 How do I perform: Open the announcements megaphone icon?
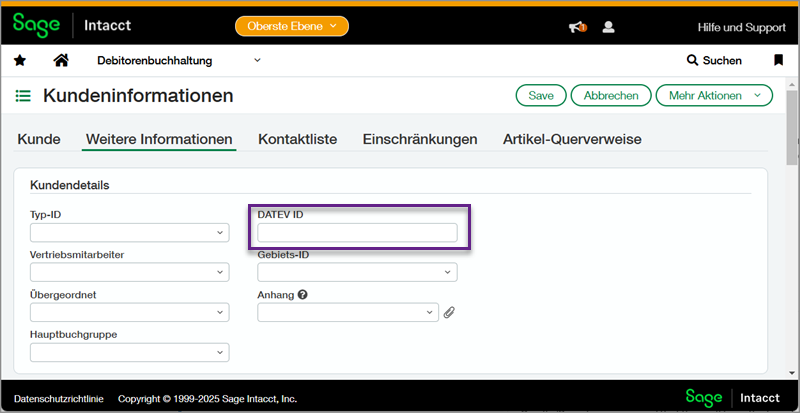coord(577,26)
